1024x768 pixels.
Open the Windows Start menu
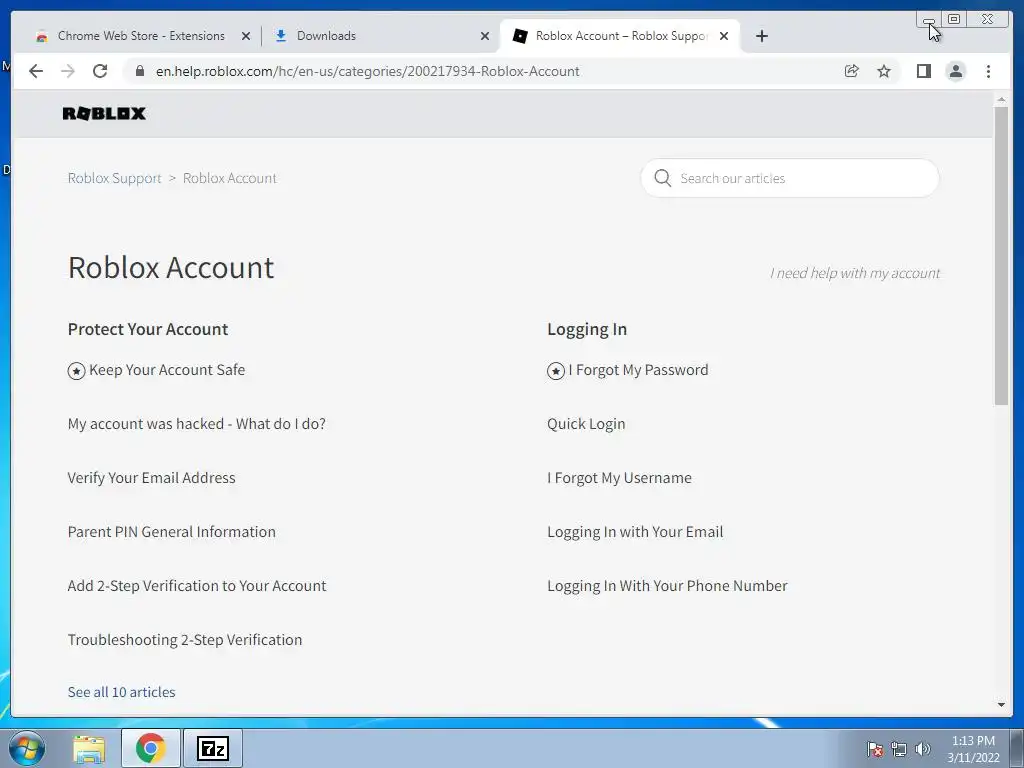click(x=27, y=748)
